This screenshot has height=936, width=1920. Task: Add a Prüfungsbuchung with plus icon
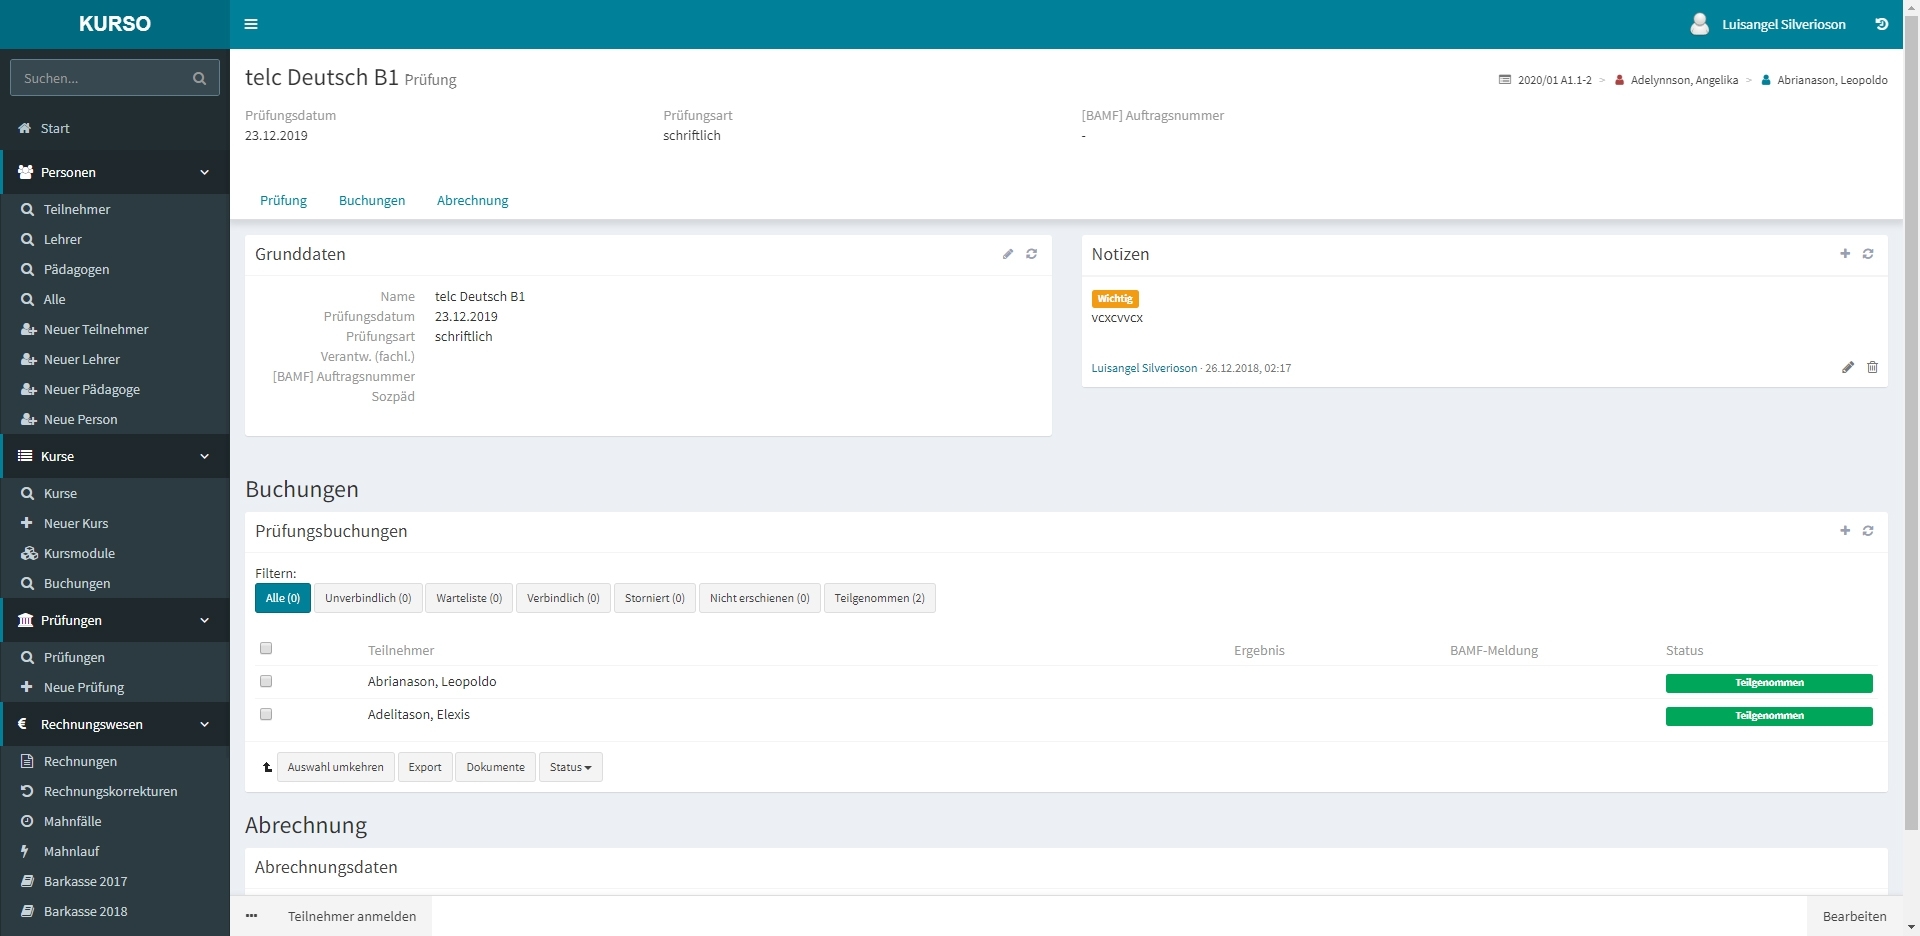tap(1845, 531)
